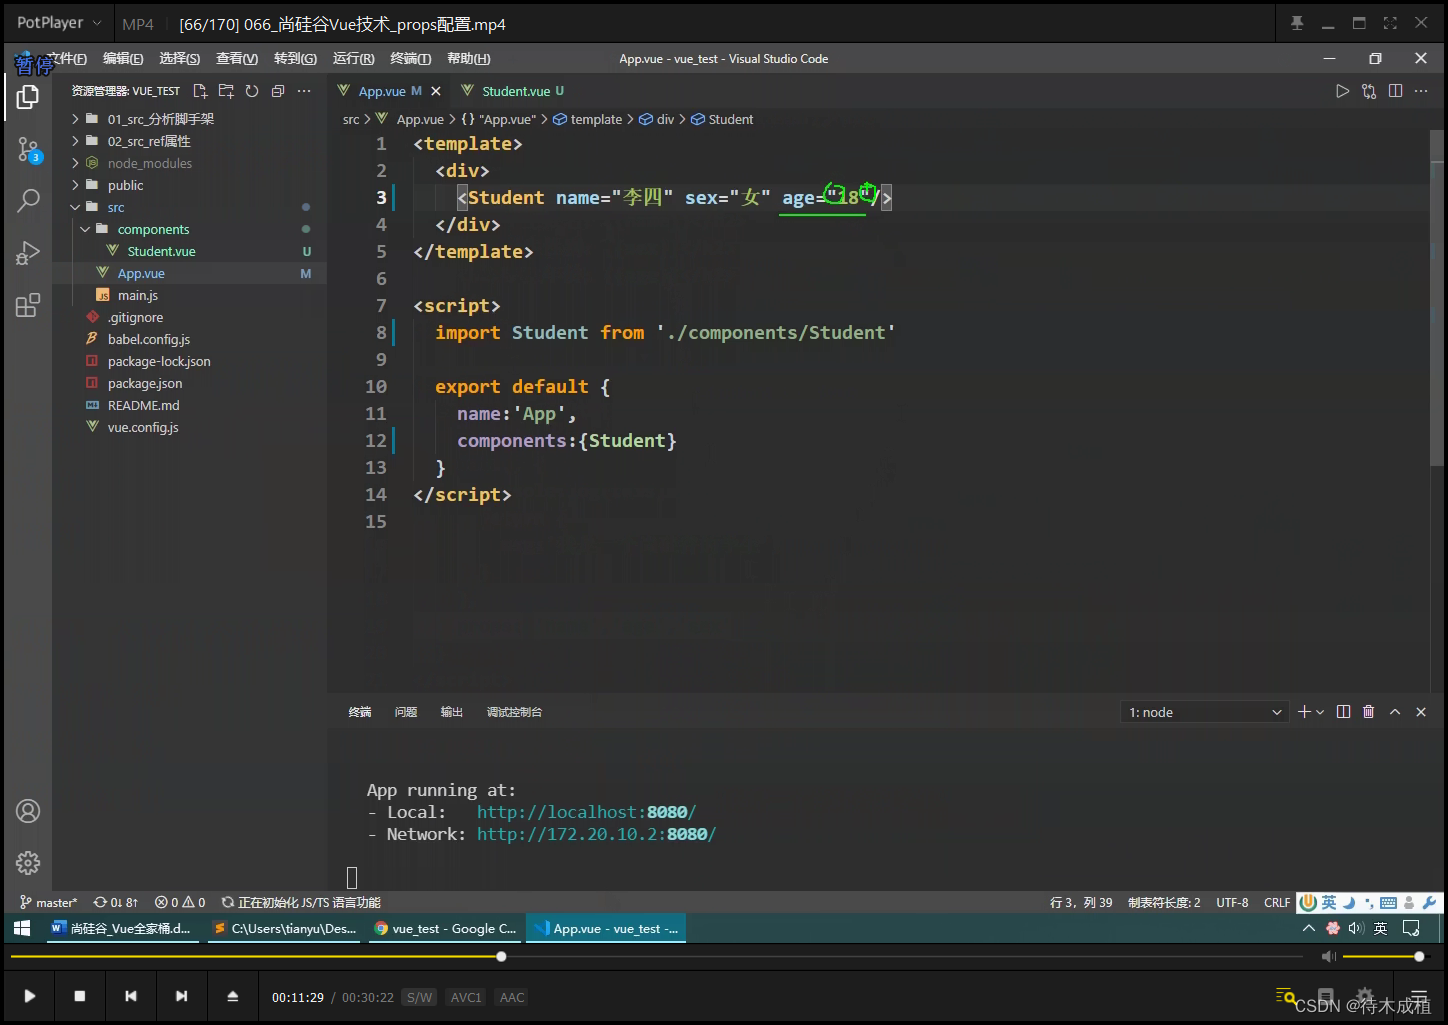Play the video in PotPlayer
Image resolution: width=1448 pixels, height=1025 pixels.
click(x=30, y=996)
